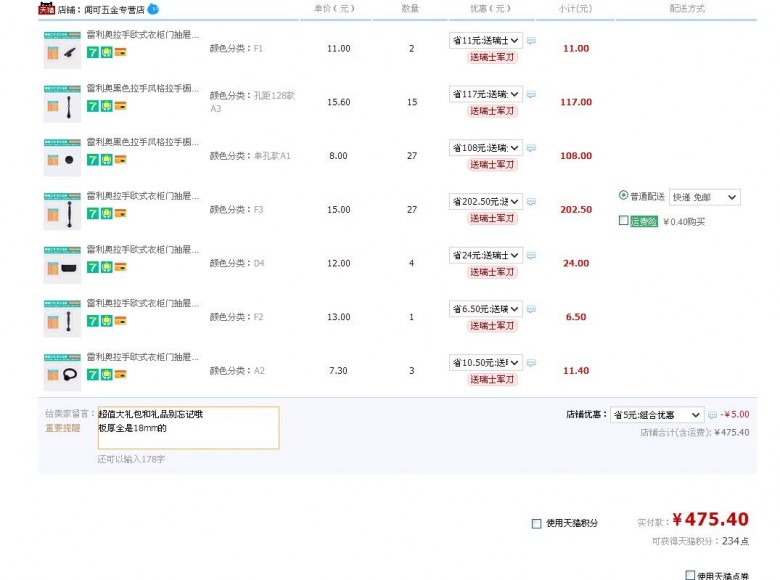Open the 闻可五金专营店 store link

(x=114, y=10)
